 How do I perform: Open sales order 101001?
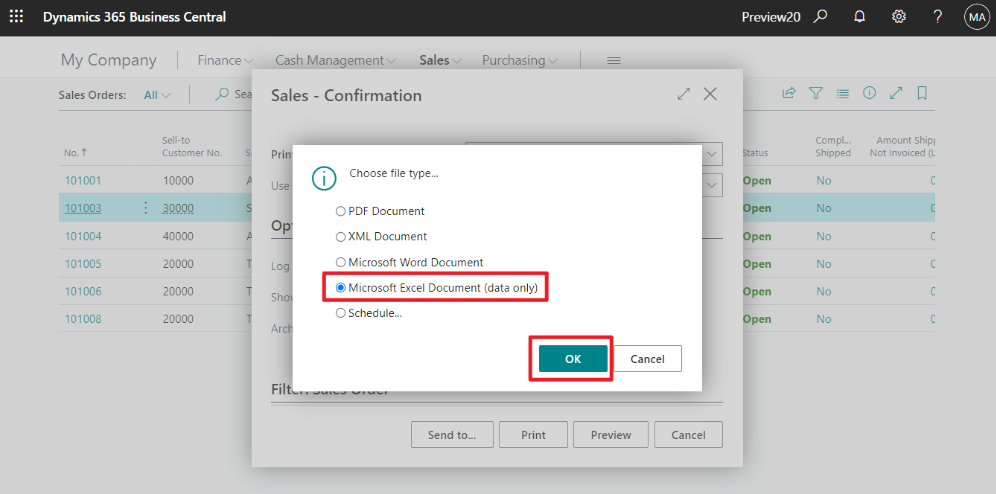click(83, 180)
